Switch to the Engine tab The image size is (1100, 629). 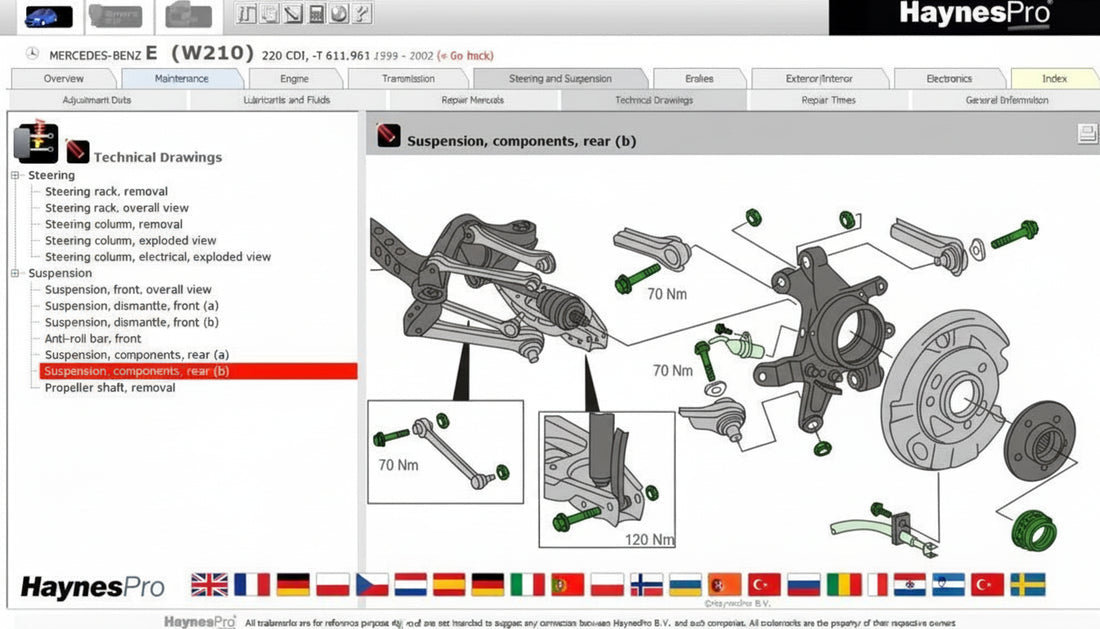pos(294,79)
